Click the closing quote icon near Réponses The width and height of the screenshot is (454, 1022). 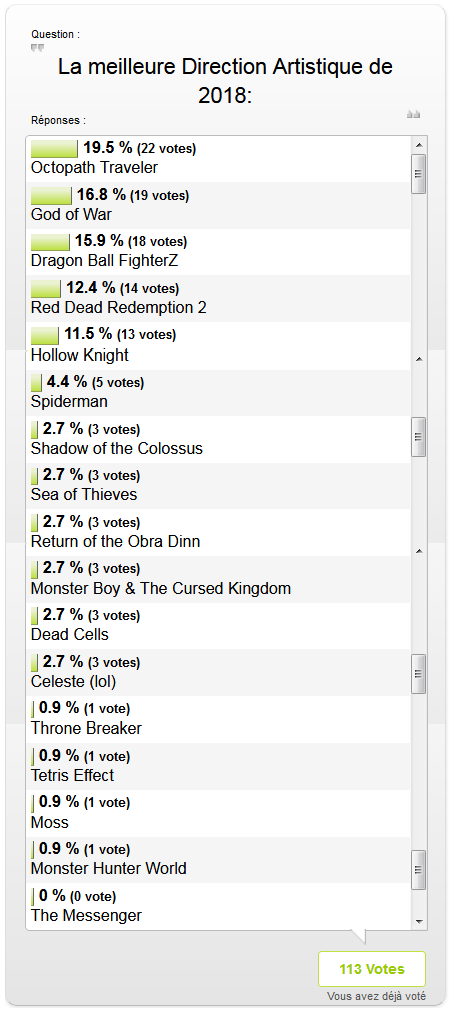pos(414,115)
